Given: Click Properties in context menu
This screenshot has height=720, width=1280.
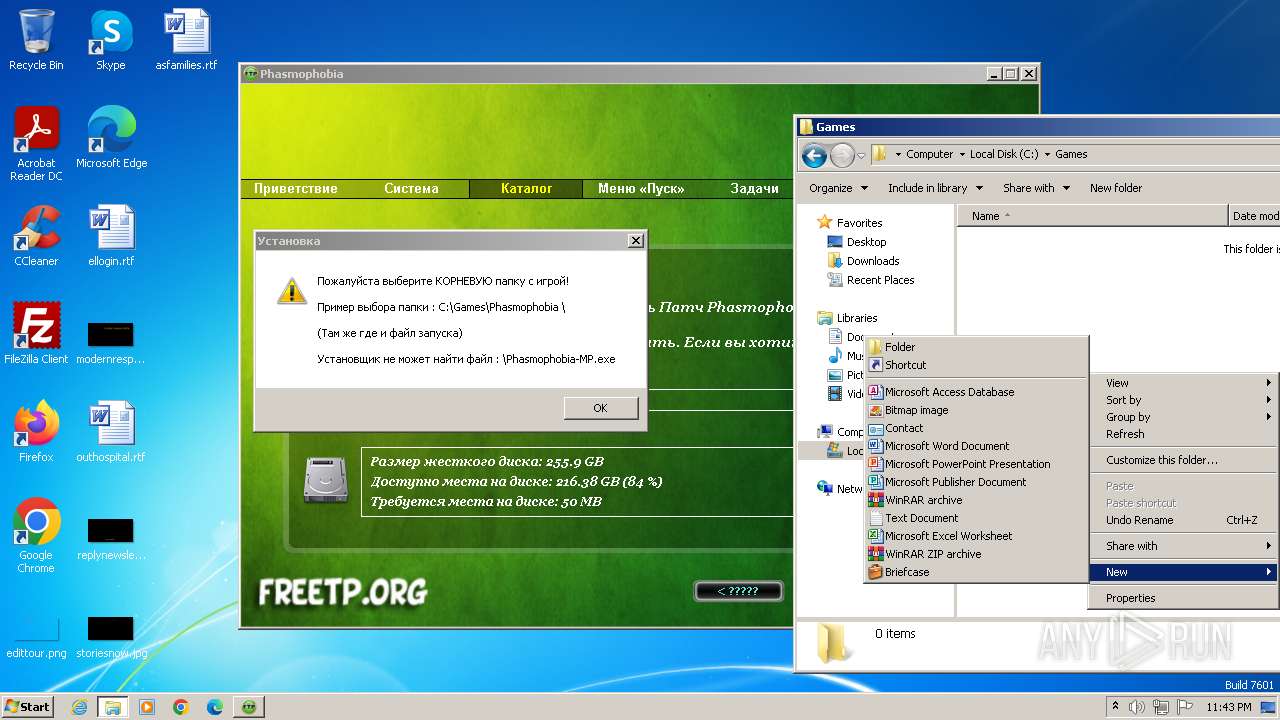Looking at the screenshot, I should tap(1184, 598).
